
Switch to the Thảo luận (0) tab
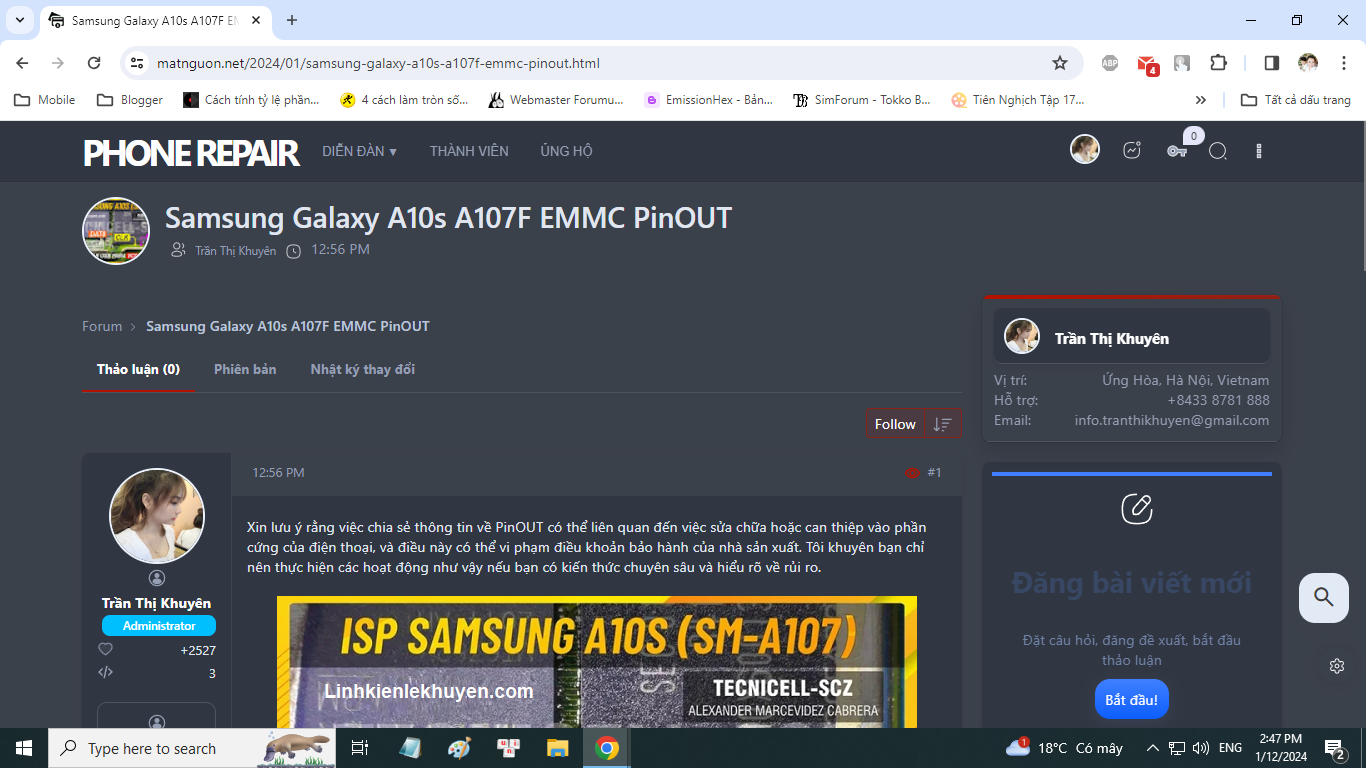coord(138,369)
